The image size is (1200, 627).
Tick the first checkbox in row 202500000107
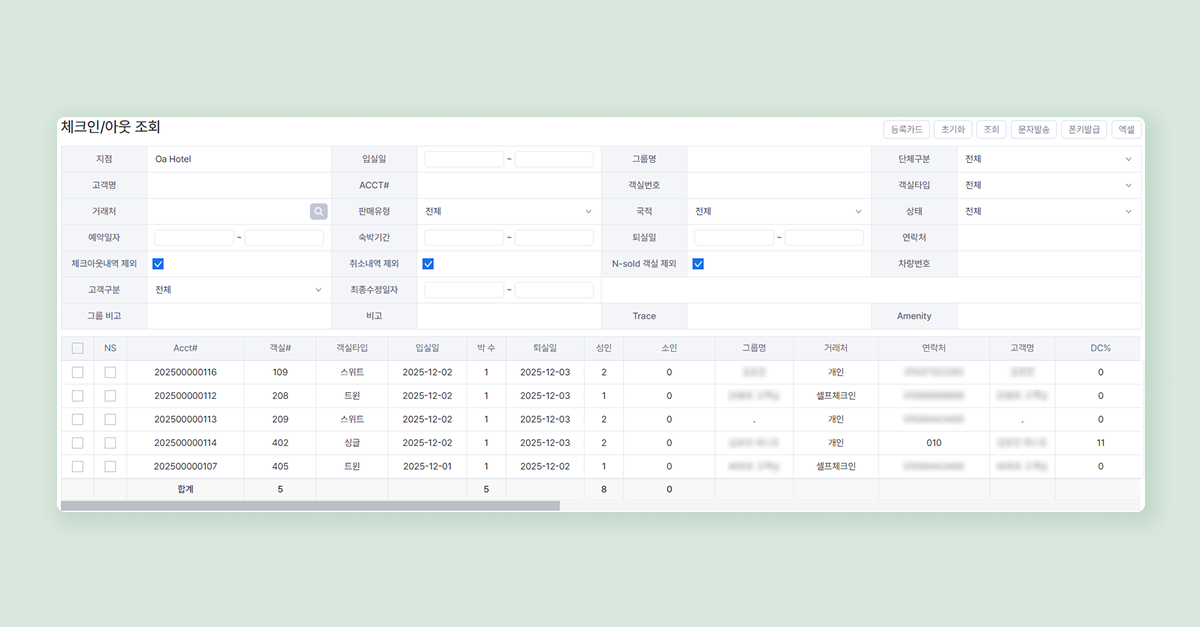click(x=77, y=466)
